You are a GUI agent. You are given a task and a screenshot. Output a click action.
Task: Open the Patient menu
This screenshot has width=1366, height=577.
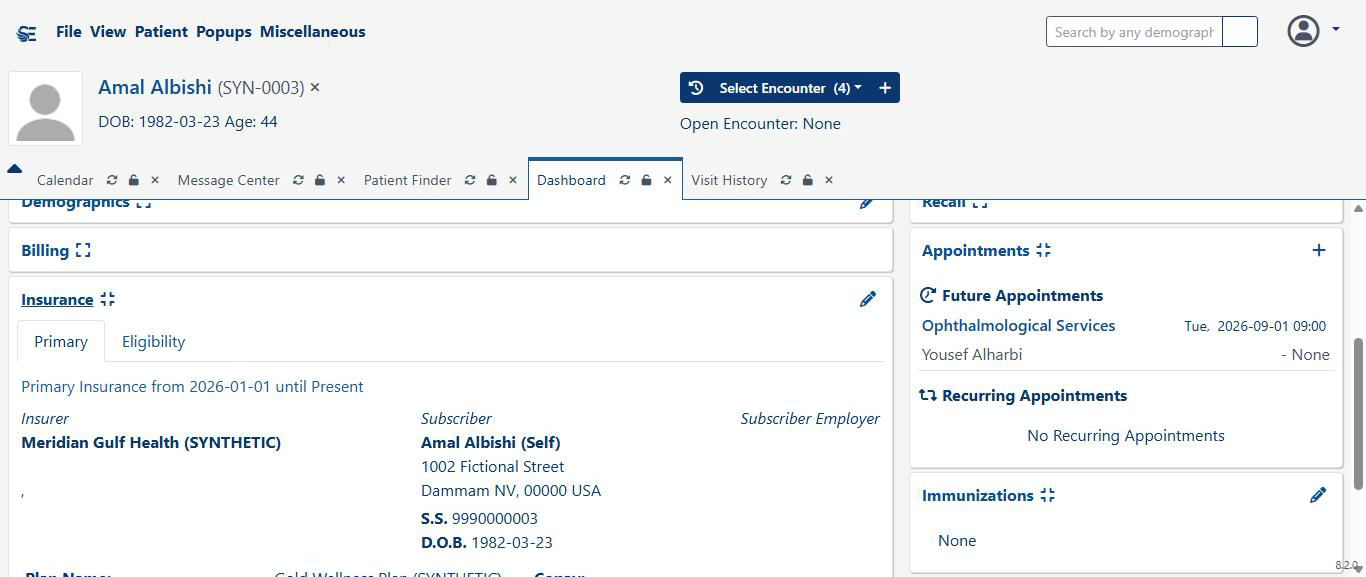coord(161,32)
